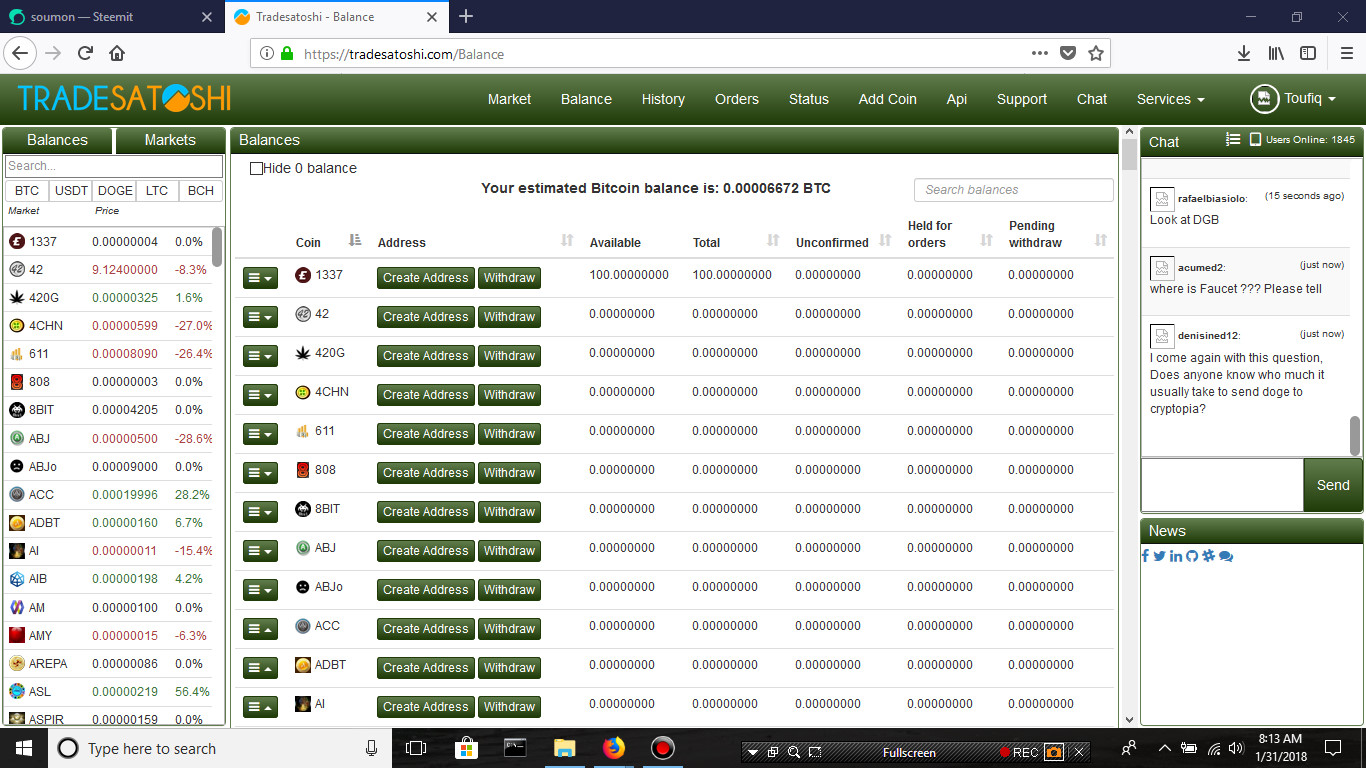The height and width of the screenshot is (768, 1366).
Task: Open the Slack icon in News panel
Action: (1208, 556)
